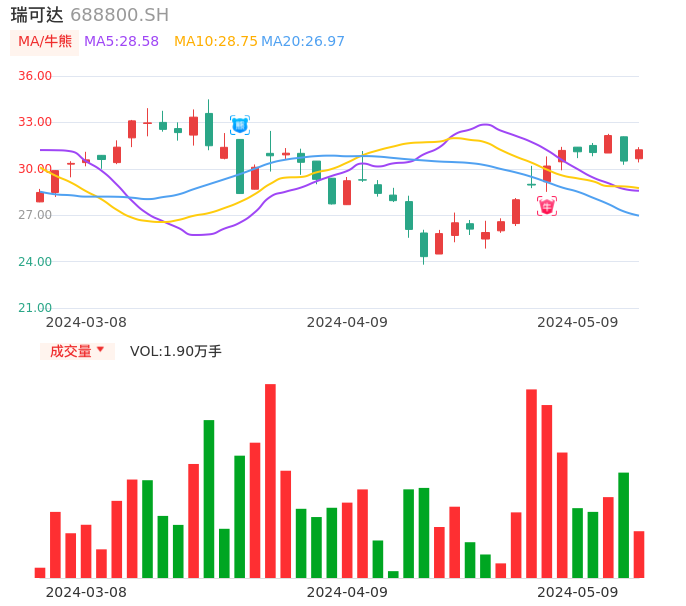Image resolution: width=686 pixels, height=606 pixels.
Task: Click the tallest red volume bar
Action: point(270,481)
